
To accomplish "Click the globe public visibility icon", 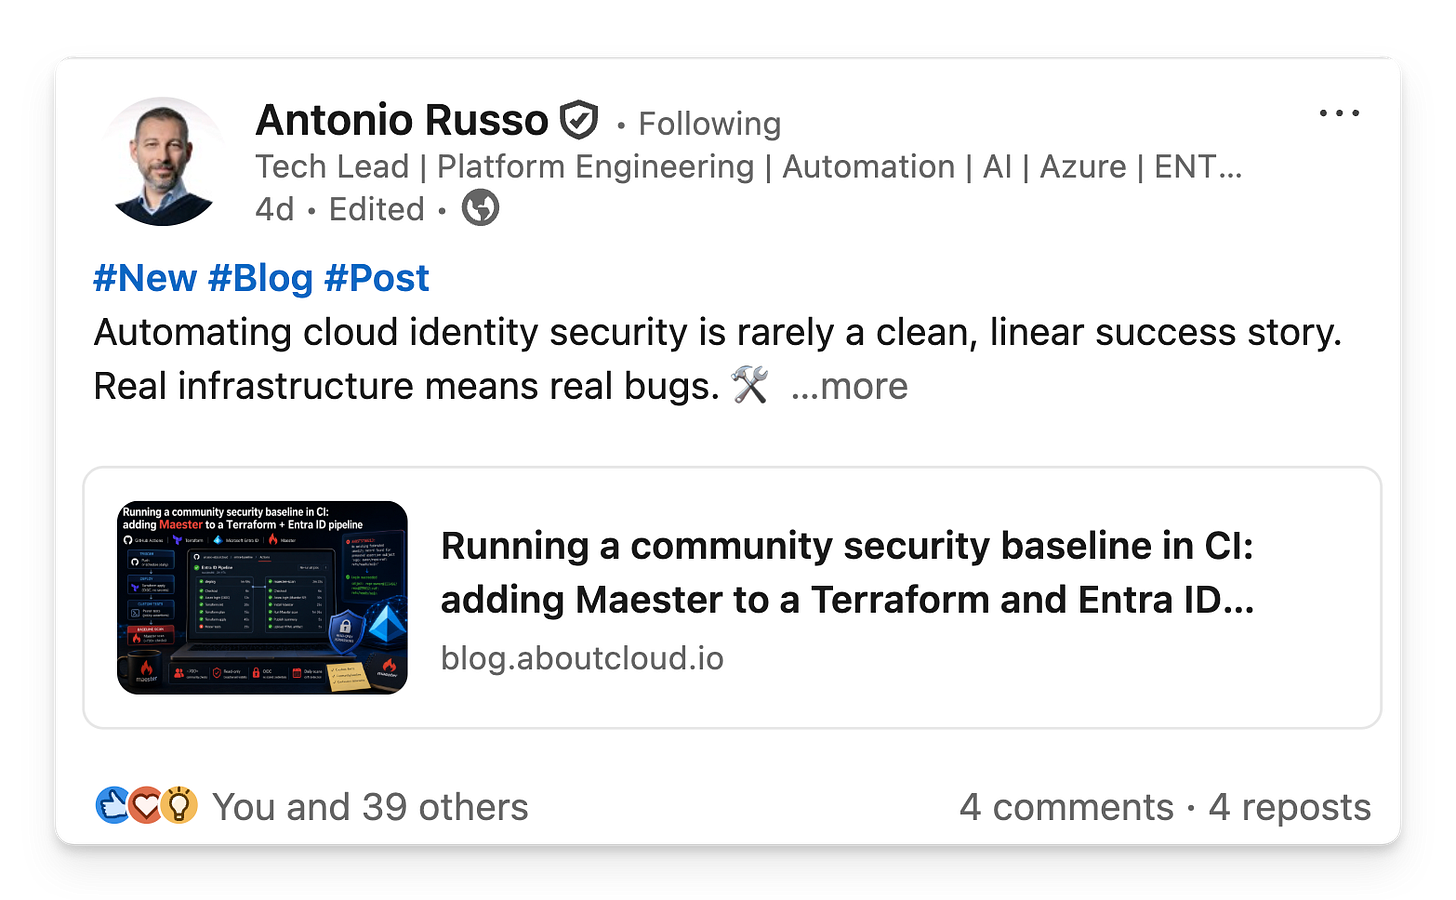I will pos(480,208).
